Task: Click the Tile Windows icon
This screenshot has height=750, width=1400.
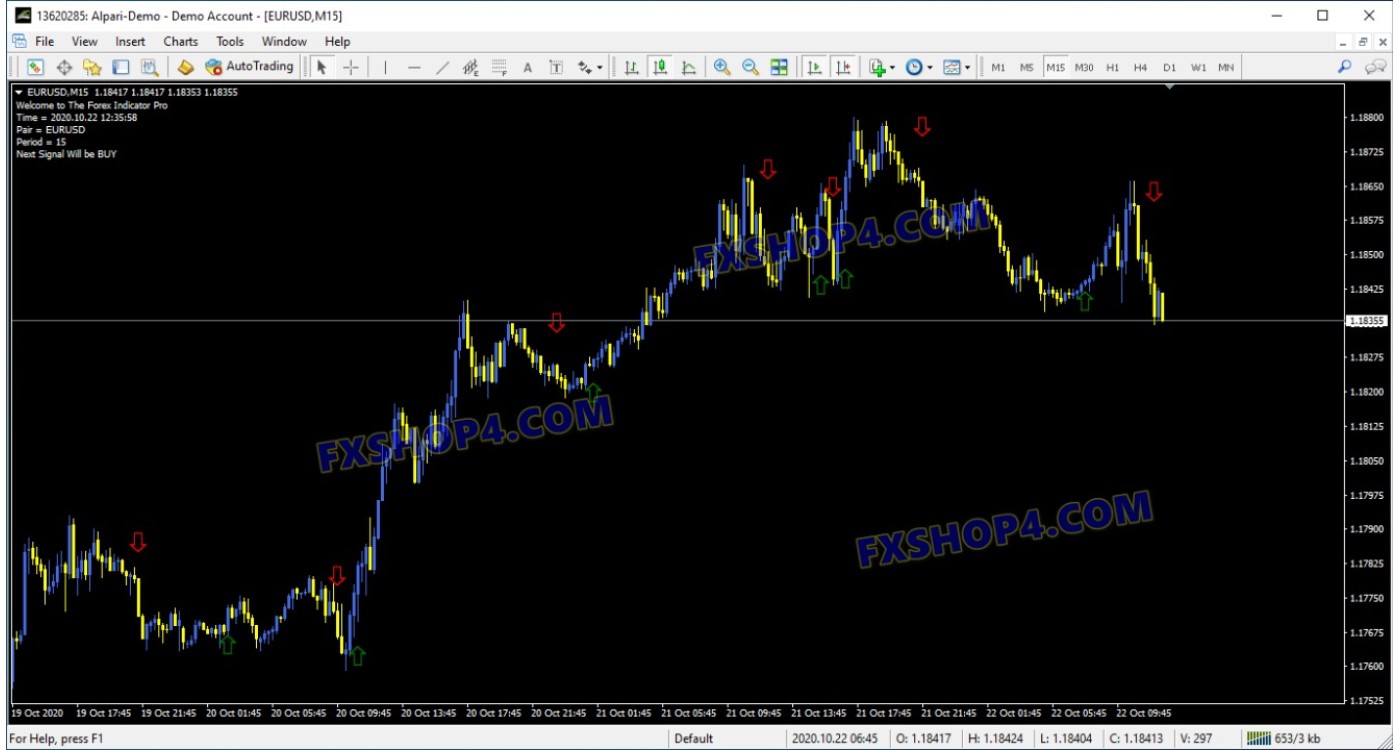Action: (x=779, y=67)
